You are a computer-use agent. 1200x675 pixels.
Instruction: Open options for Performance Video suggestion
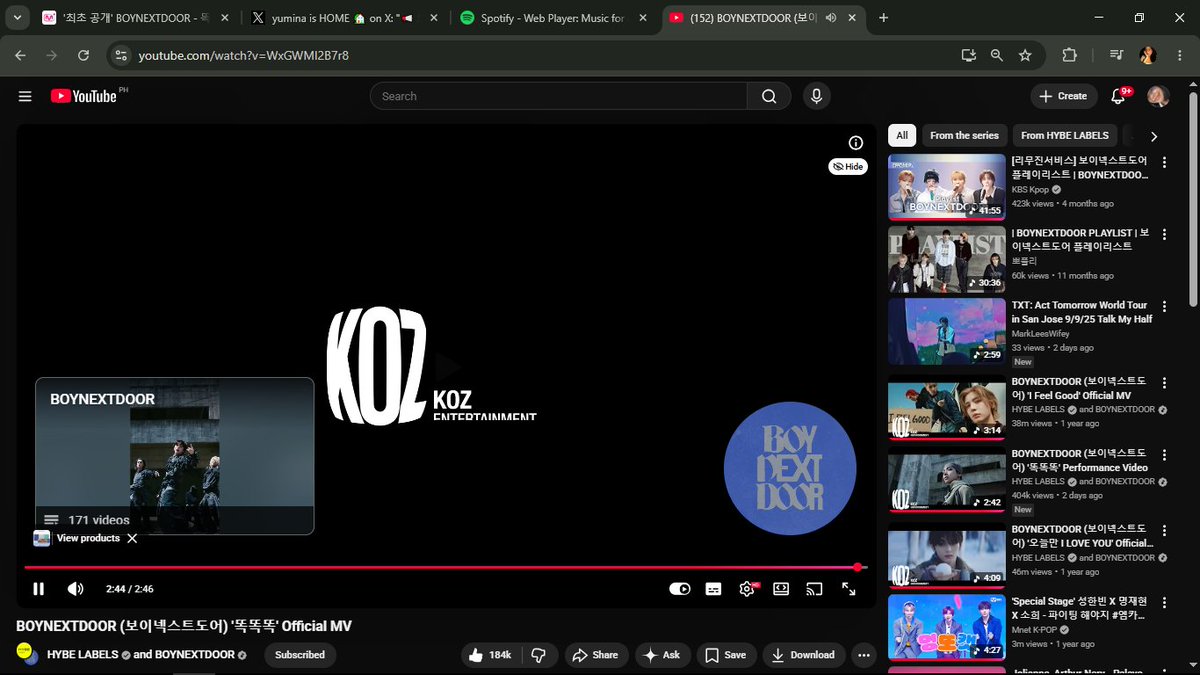[x=1164, y=454]
